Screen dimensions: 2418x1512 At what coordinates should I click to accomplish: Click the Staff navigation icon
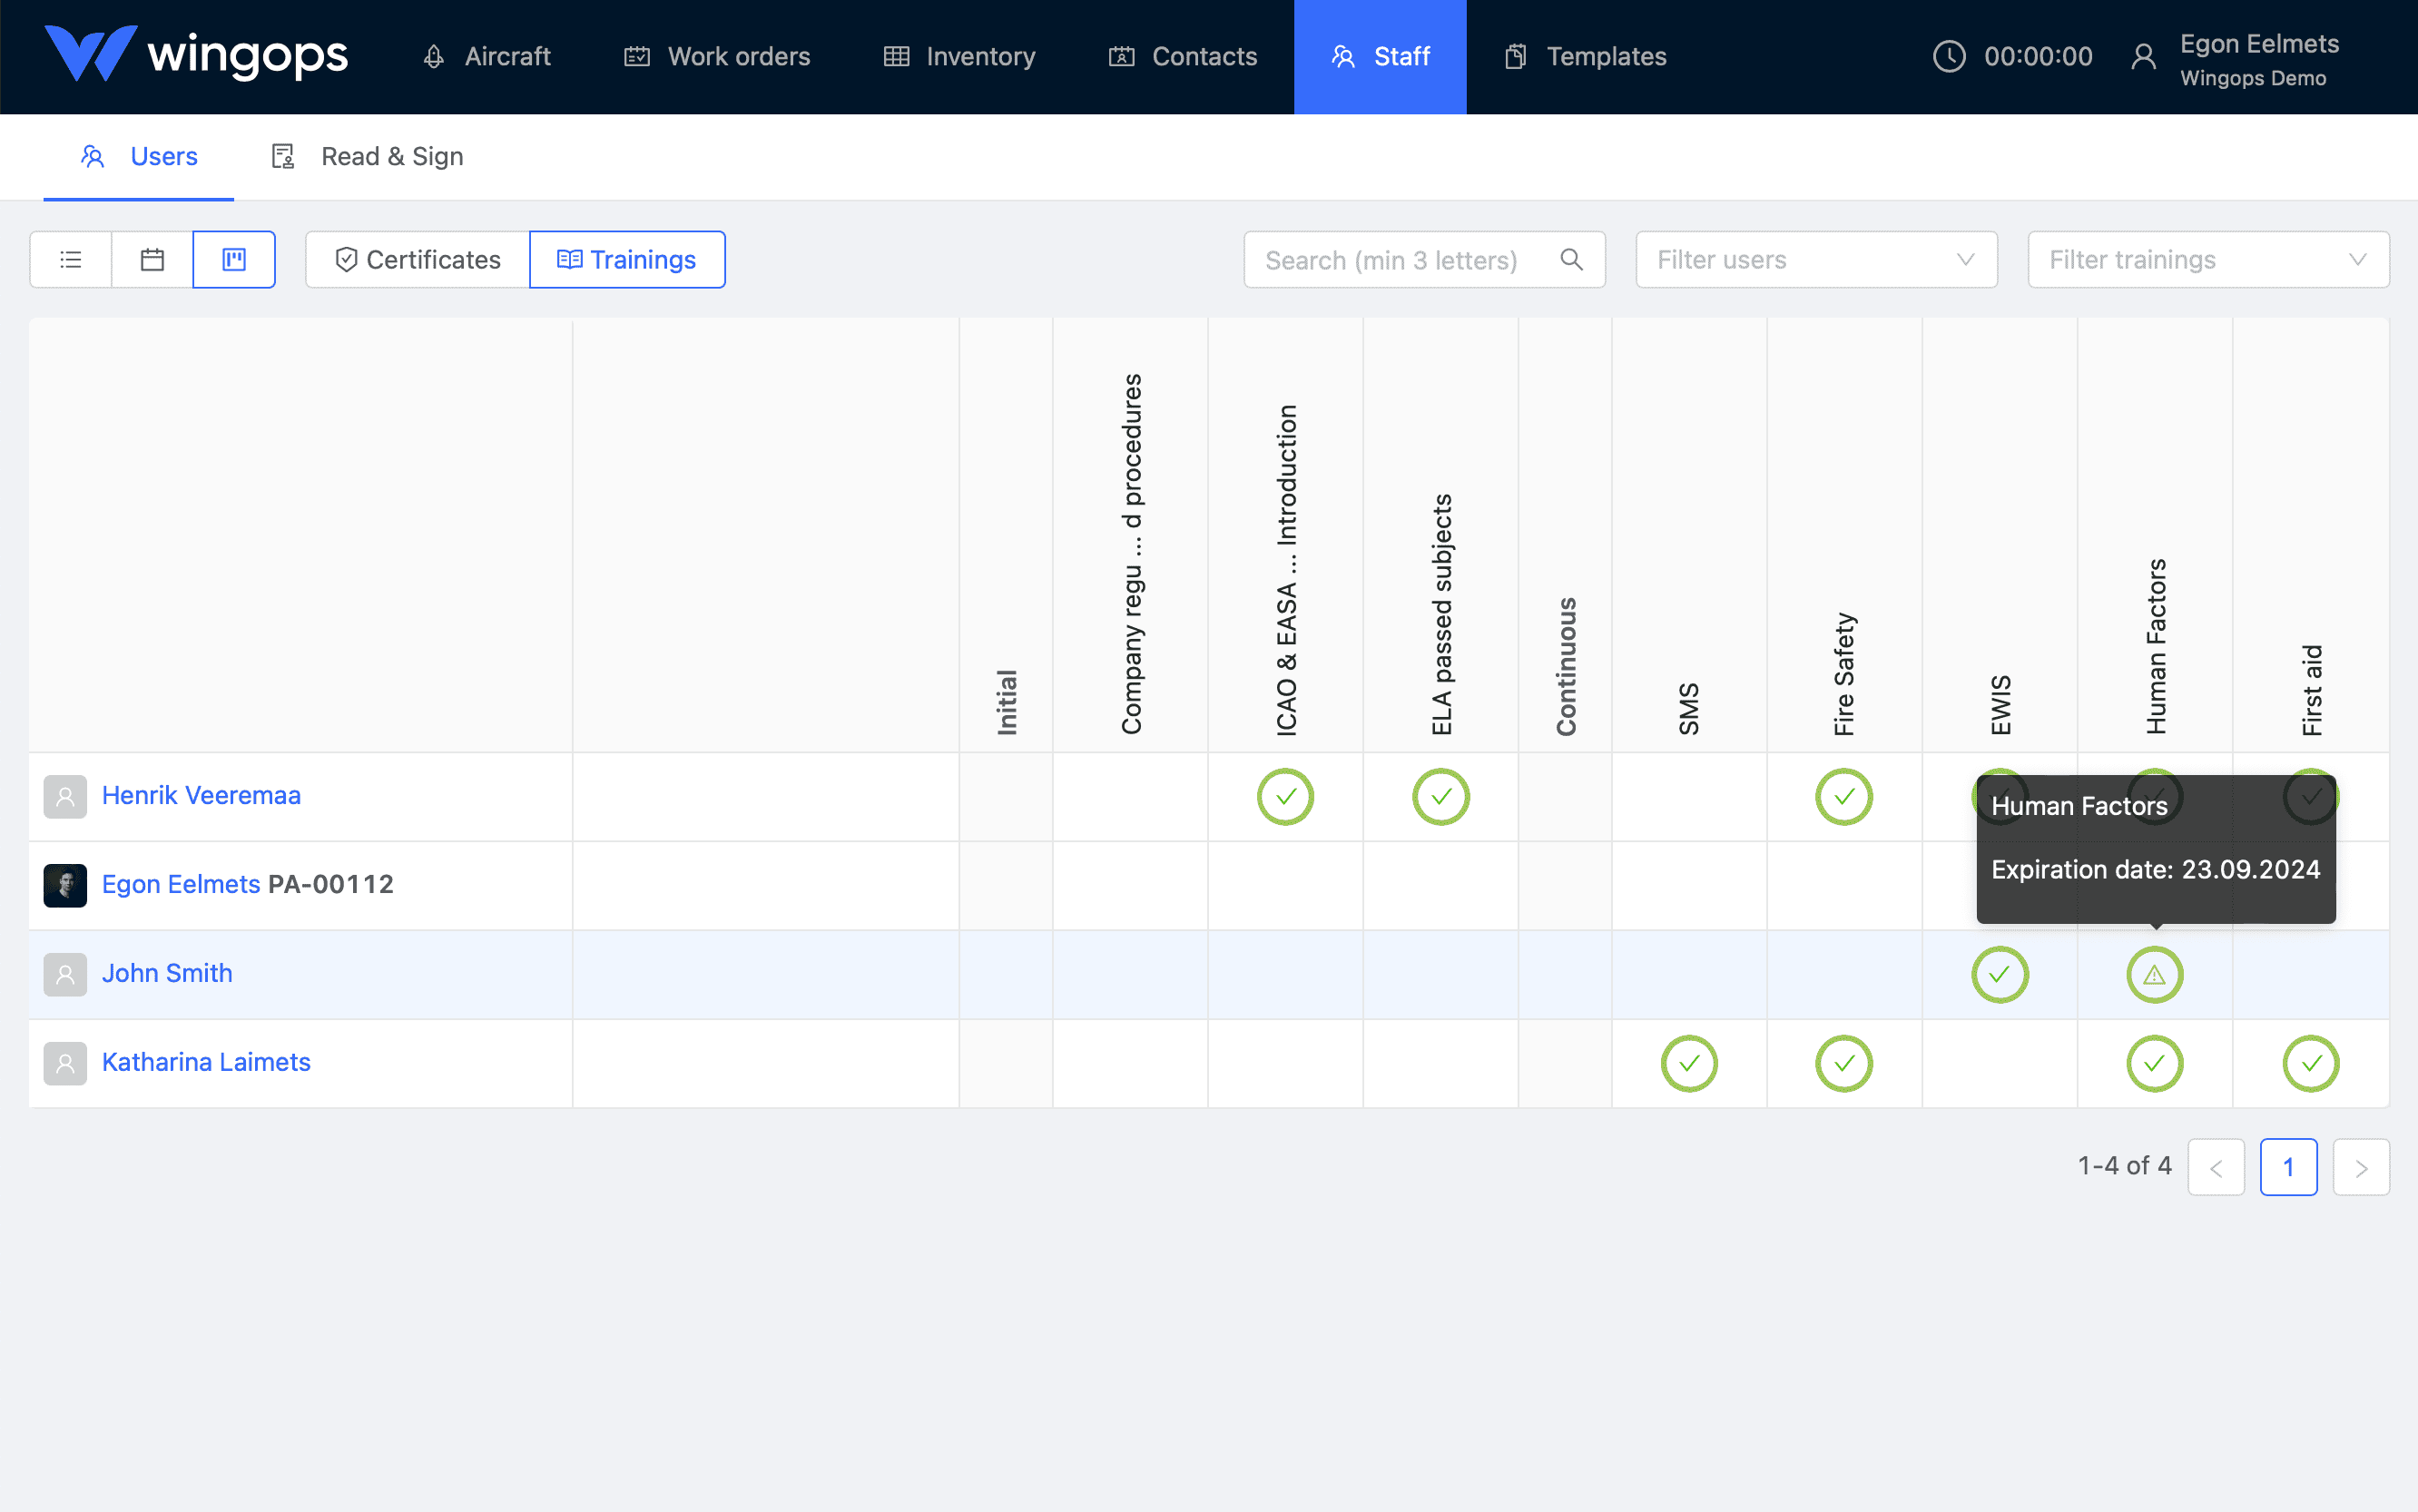pos(1342,55)
